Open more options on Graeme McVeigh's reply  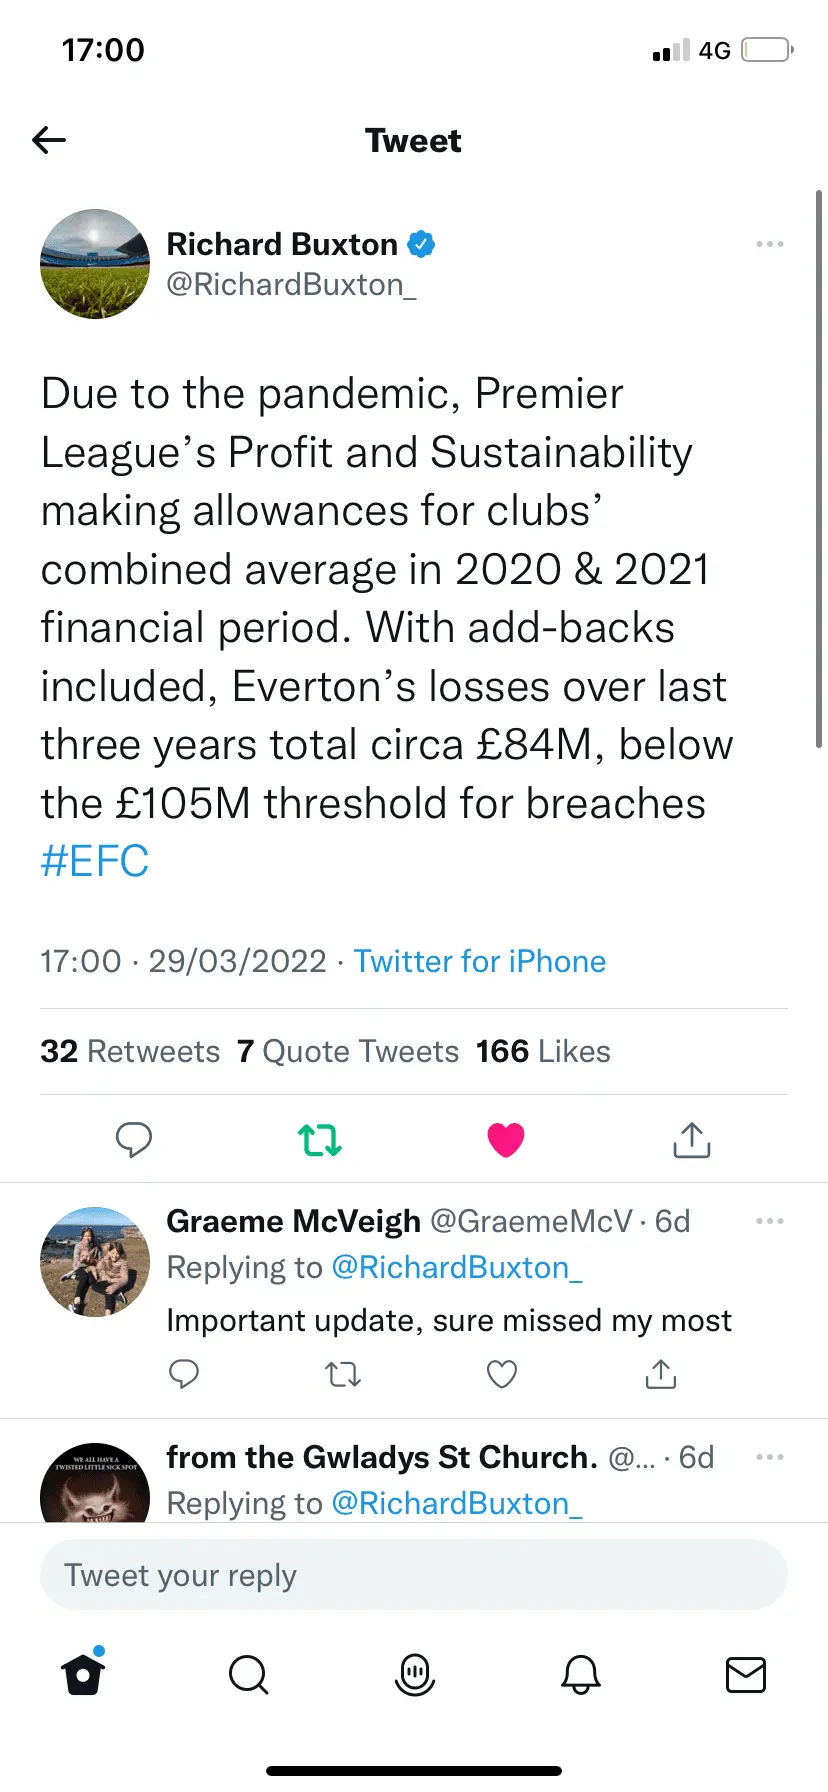[769, 1221]
